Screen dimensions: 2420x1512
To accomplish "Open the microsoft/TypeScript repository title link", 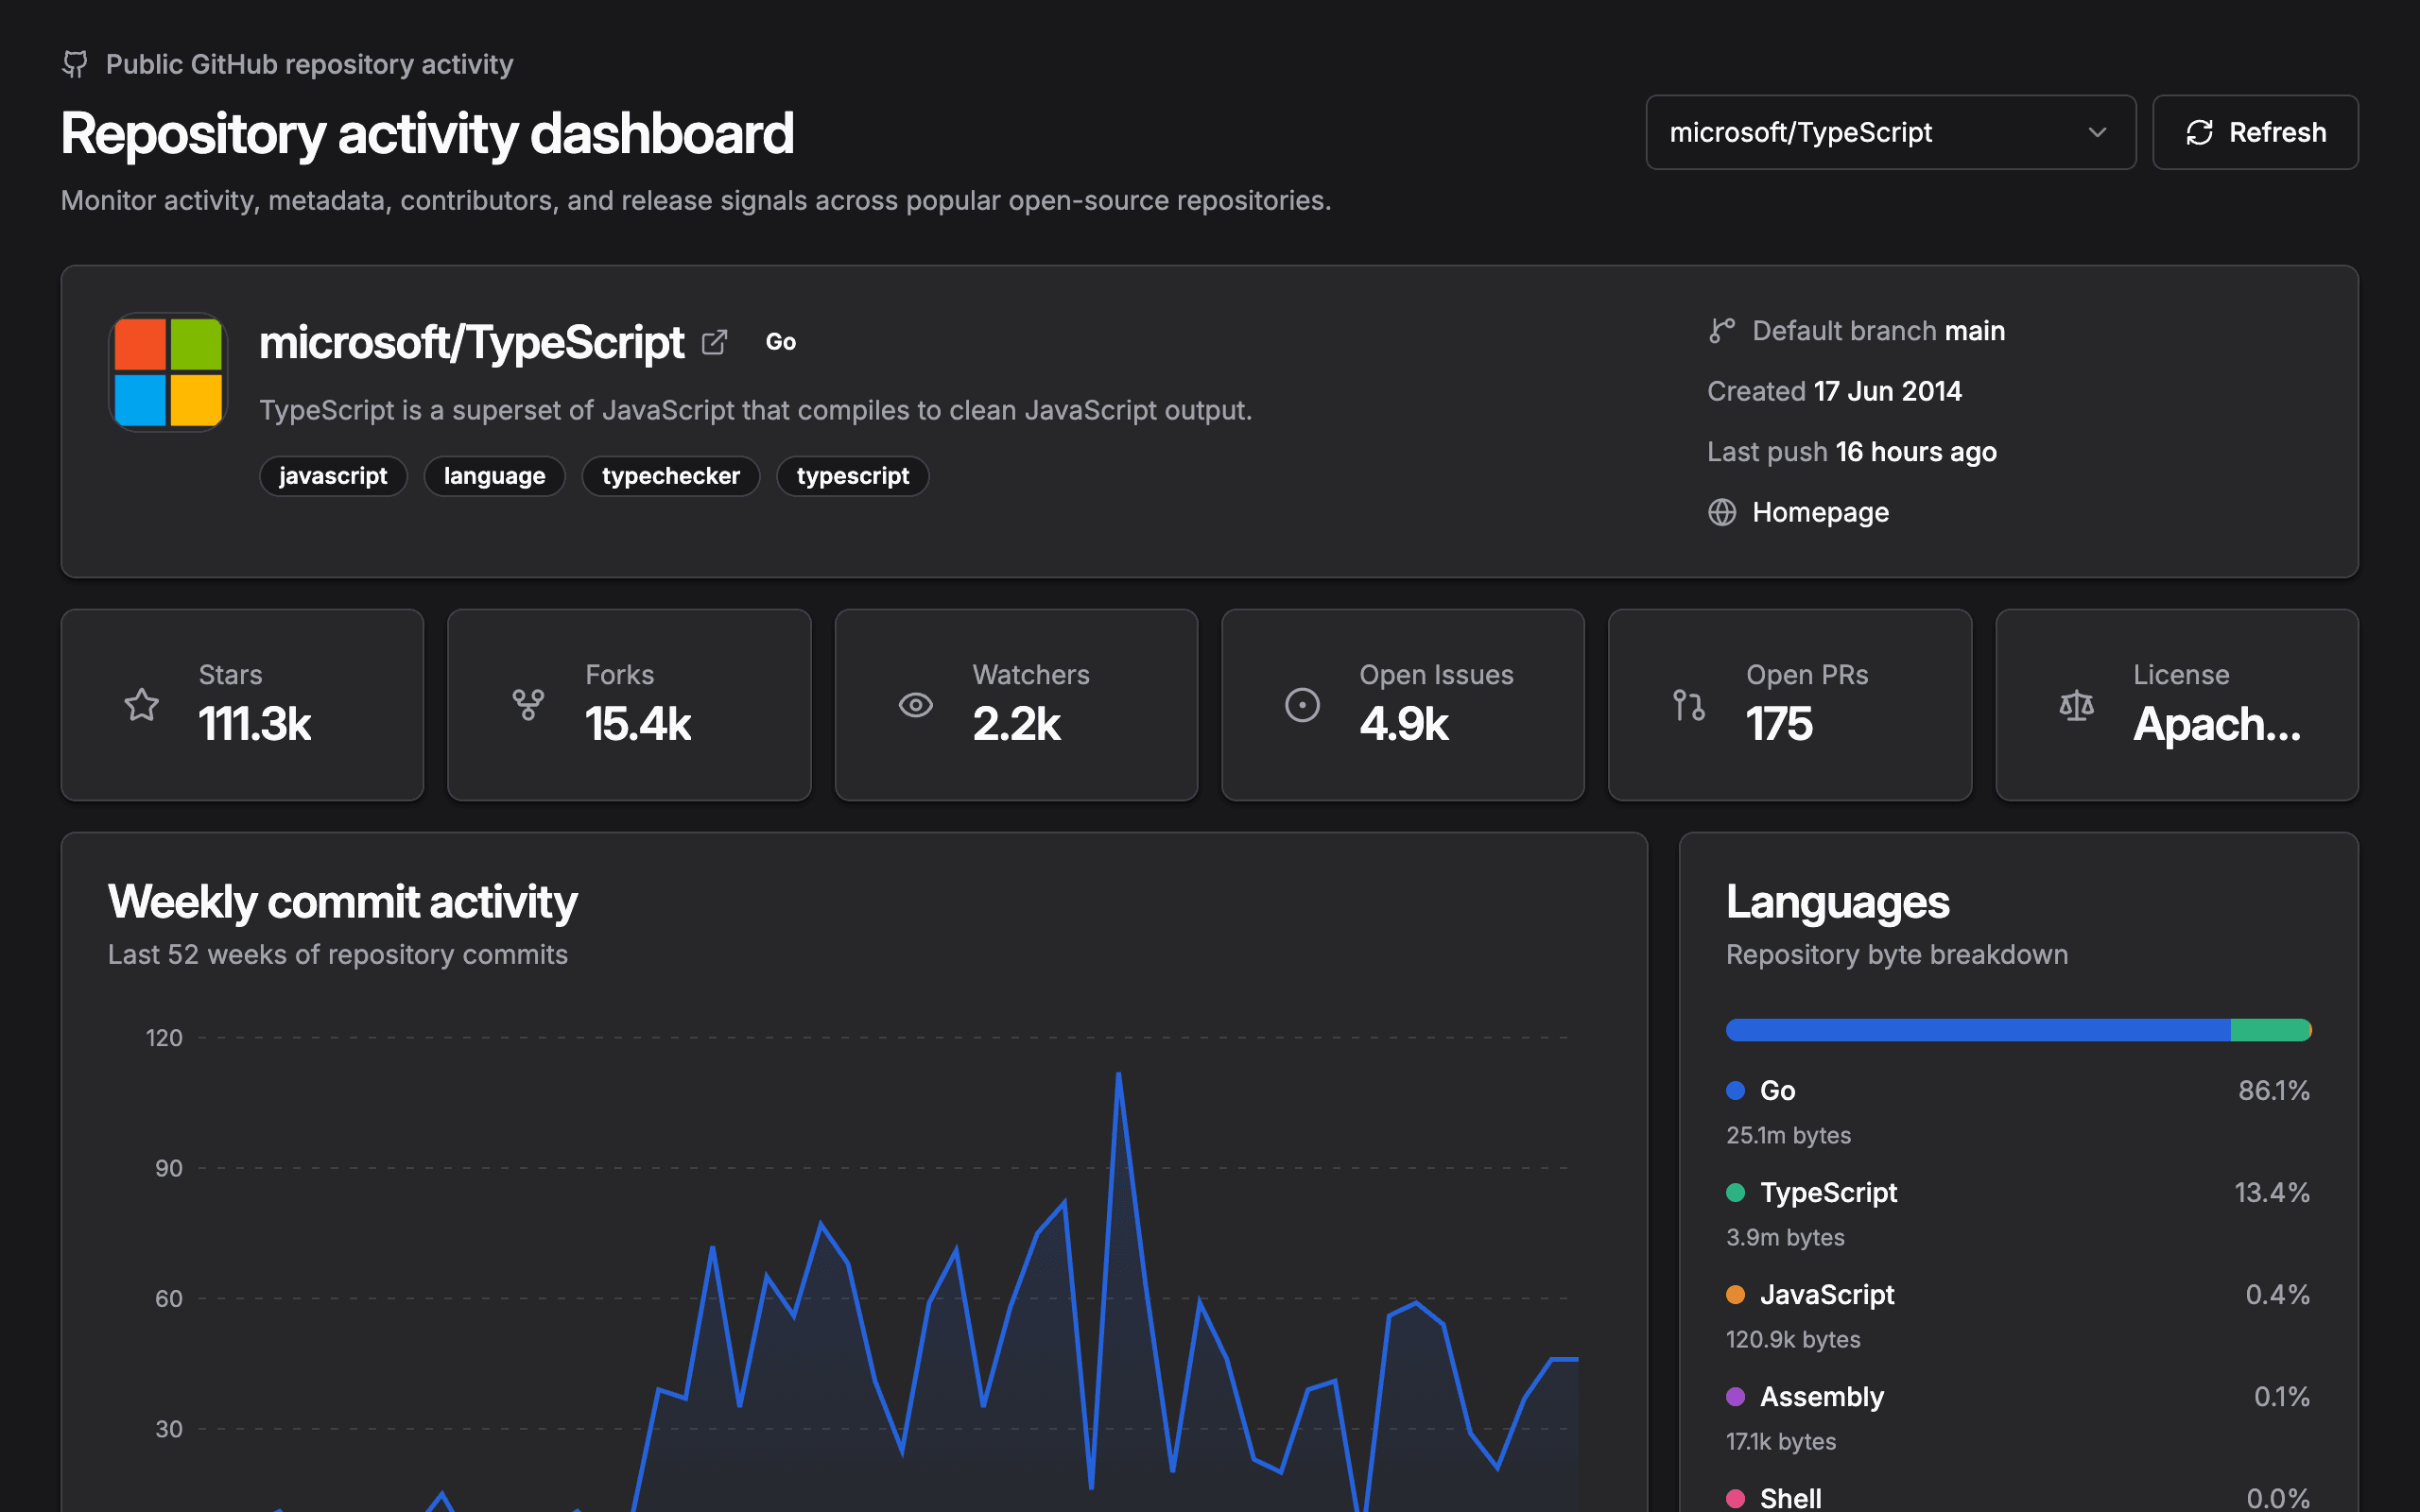I will point(471,342).
